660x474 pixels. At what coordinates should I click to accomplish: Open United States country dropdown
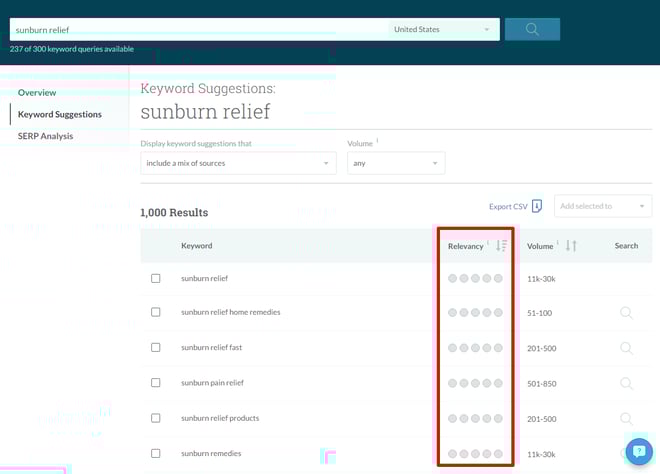(444, 29)
